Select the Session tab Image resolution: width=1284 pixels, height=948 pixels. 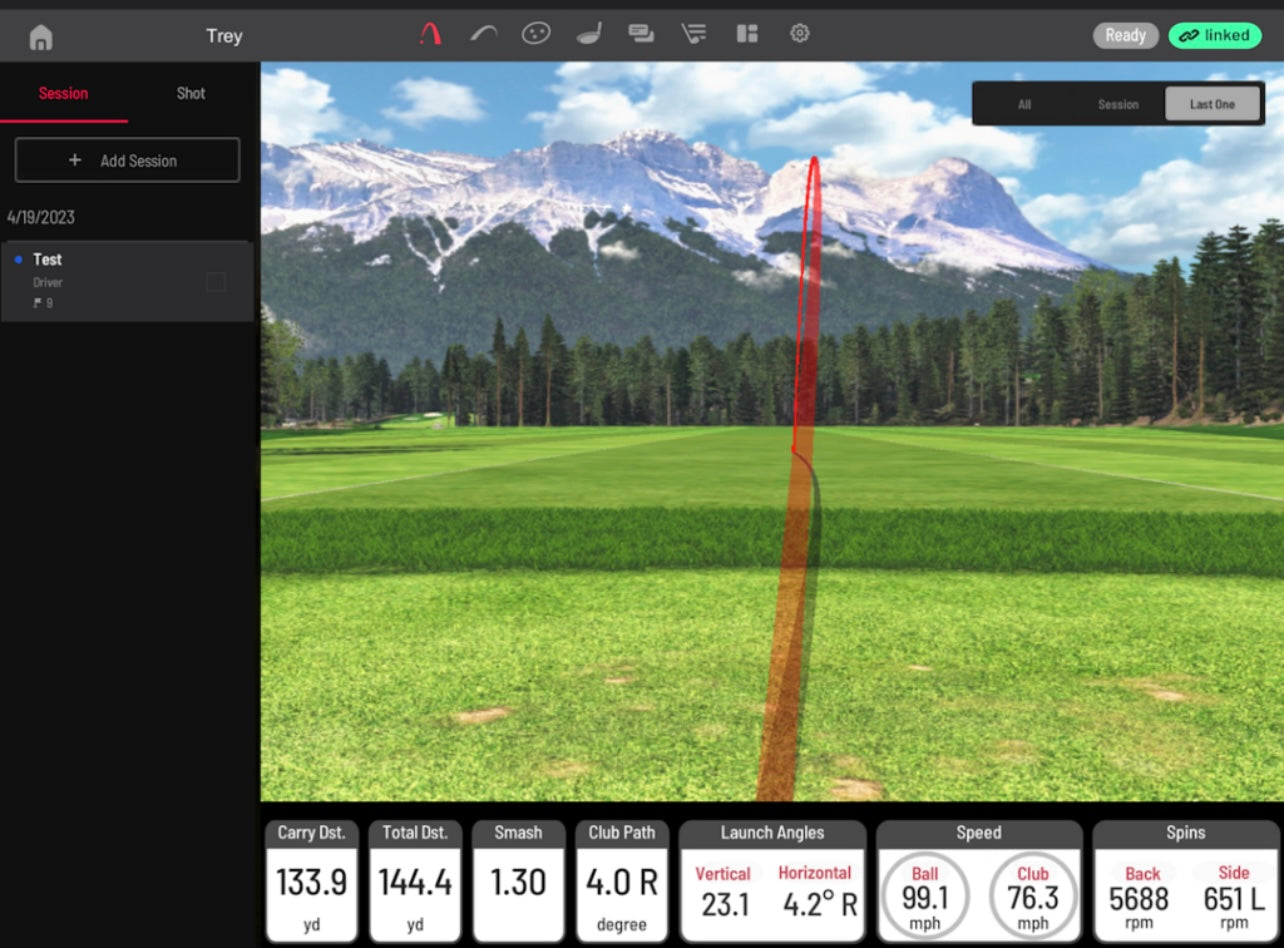coord(63,93)
